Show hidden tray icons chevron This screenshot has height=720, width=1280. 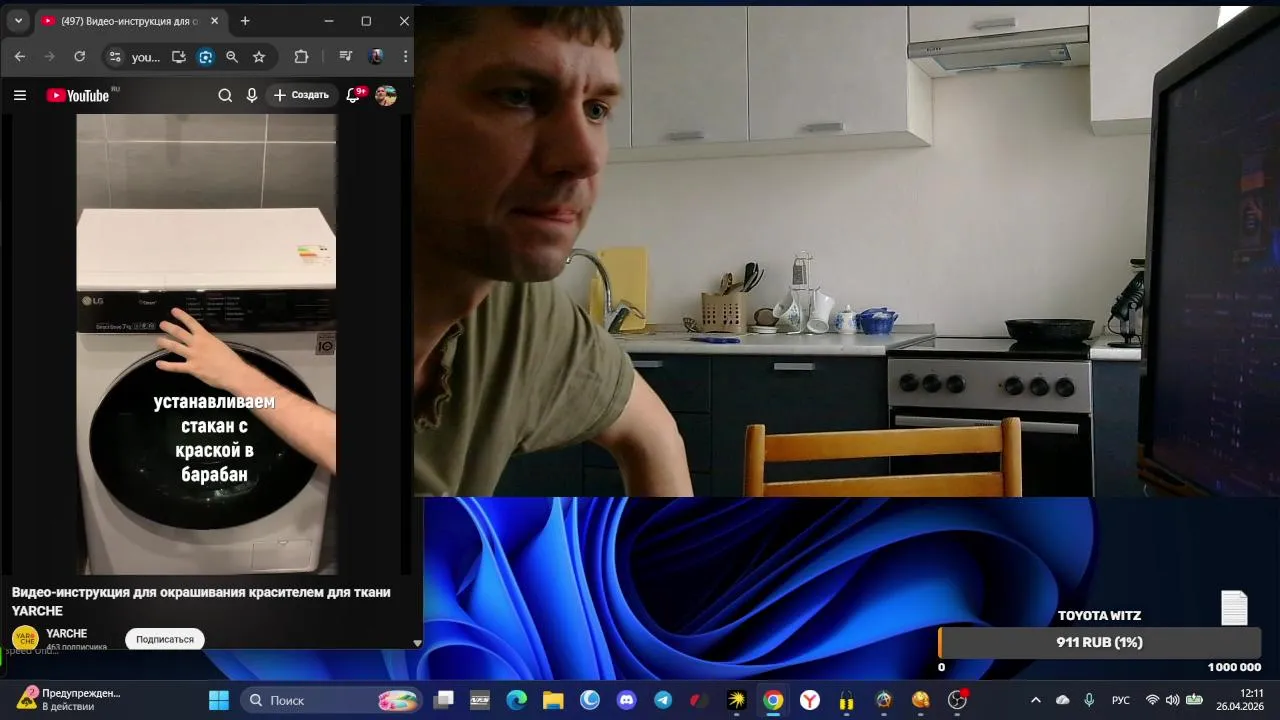[1035, 700]
